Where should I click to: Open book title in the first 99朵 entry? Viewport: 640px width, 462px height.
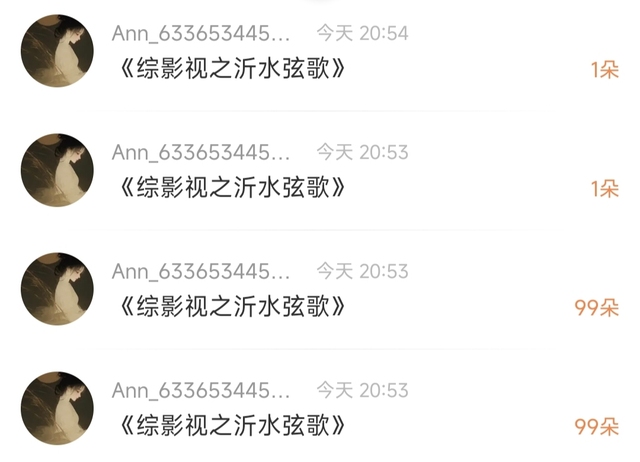click(x=233, y=307)
